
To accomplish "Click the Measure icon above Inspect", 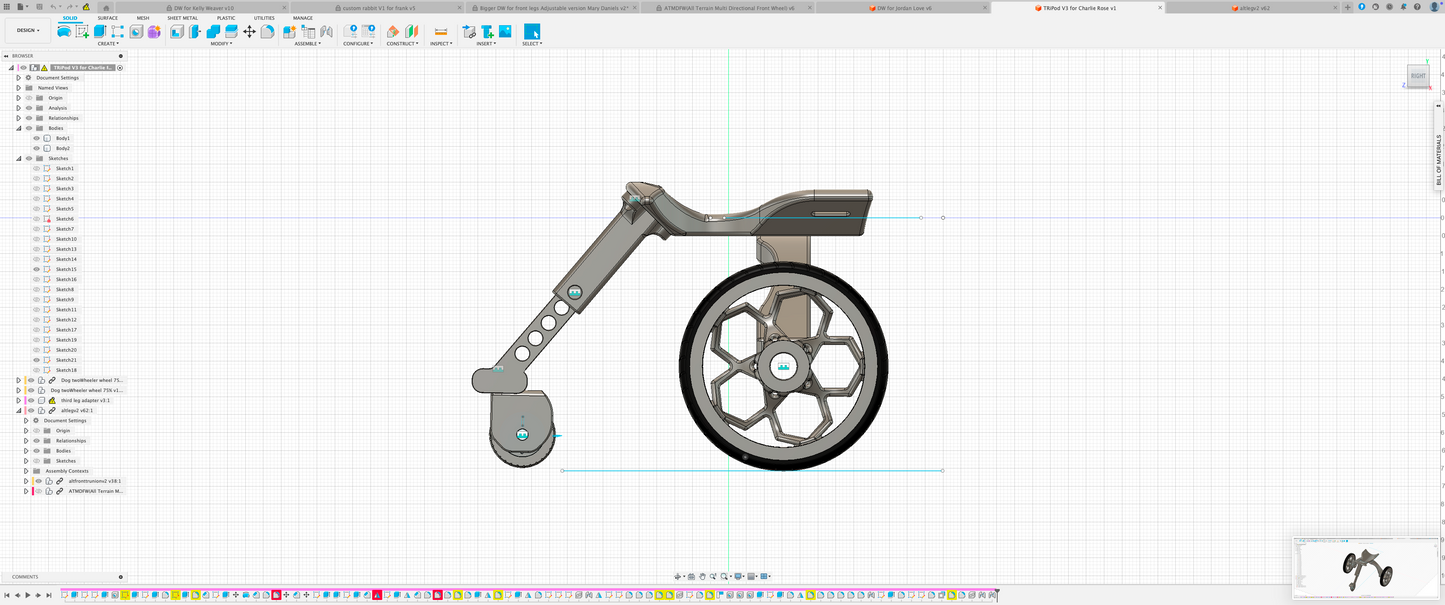I will [440, 32].
